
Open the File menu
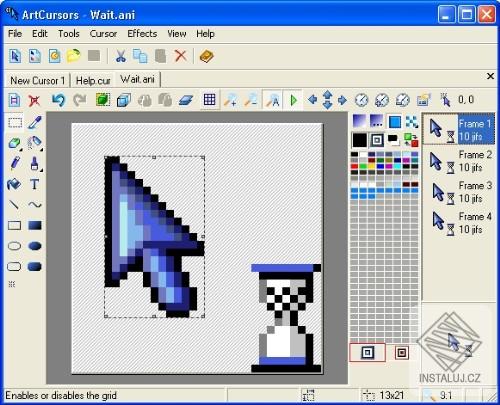tap(15, 34)
